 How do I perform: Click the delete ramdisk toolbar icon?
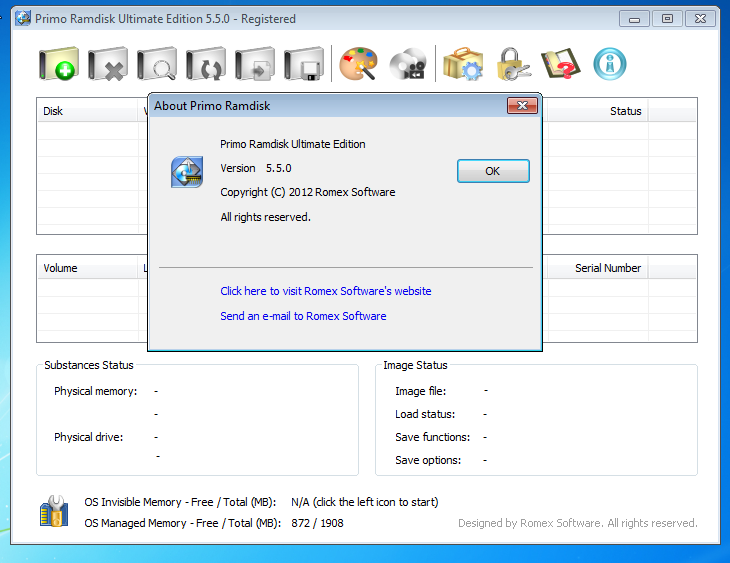(x=108, y=63)
